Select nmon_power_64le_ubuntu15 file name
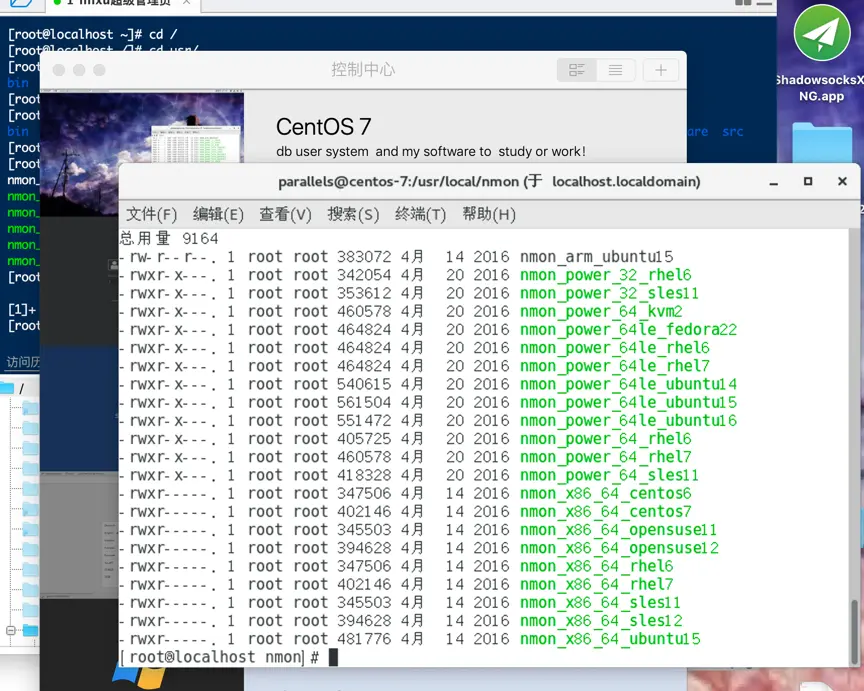This screenshot has width=864, height=691. [628, 402]
